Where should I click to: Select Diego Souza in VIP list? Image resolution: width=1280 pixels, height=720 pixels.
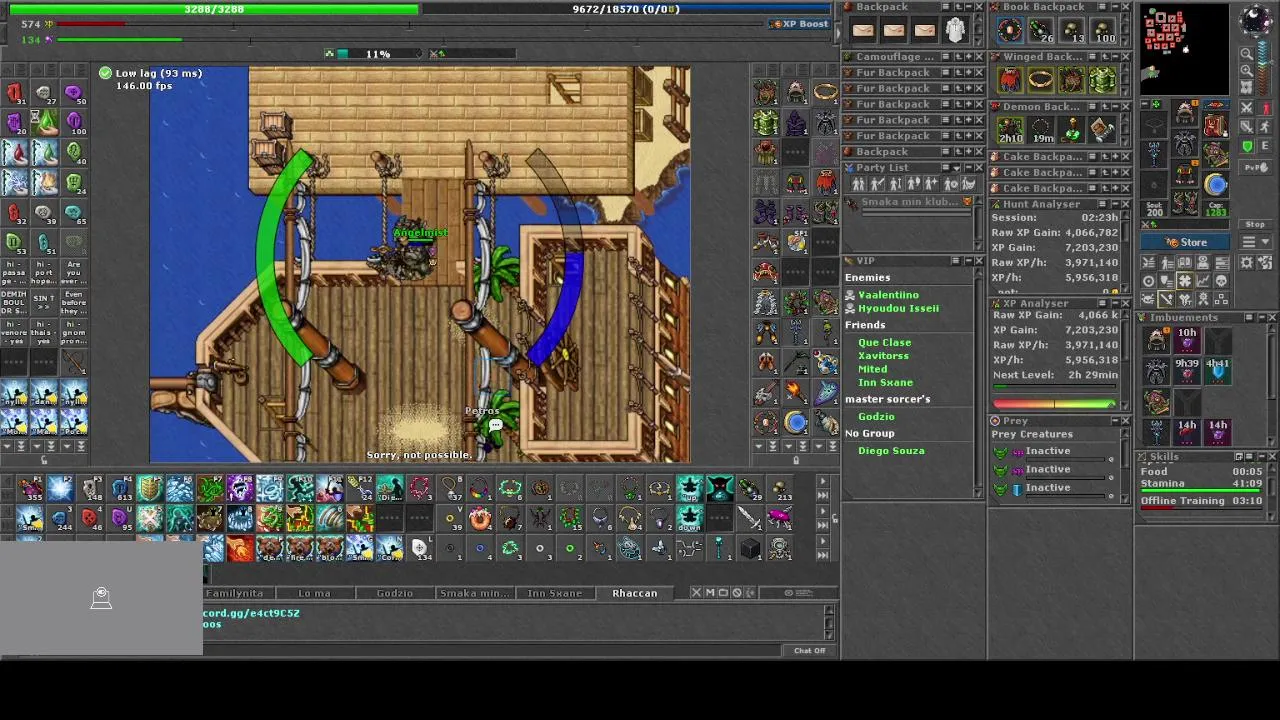[891, 450]
